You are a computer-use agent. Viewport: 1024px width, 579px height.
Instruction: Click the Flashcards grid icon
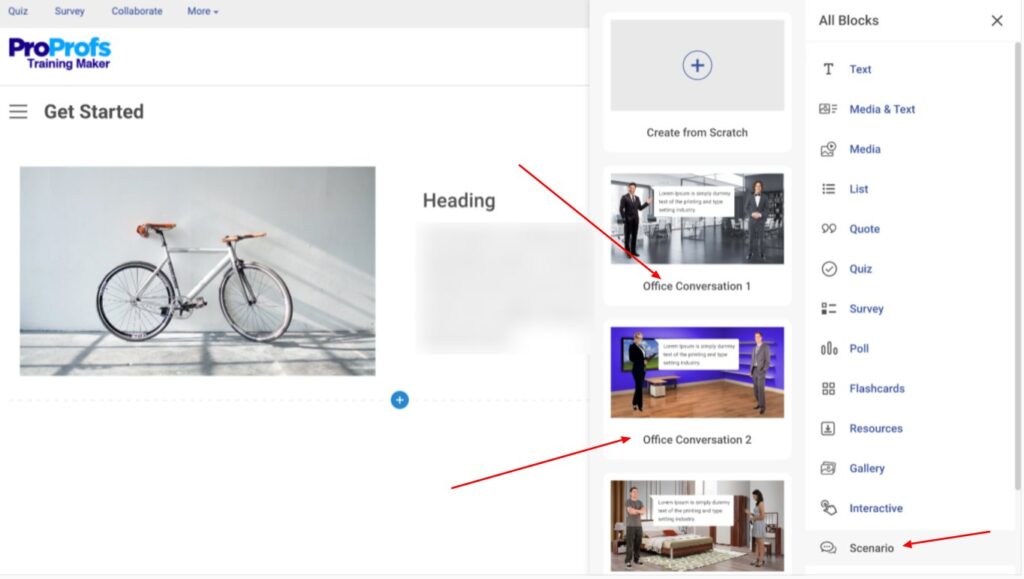pos(828,388)
